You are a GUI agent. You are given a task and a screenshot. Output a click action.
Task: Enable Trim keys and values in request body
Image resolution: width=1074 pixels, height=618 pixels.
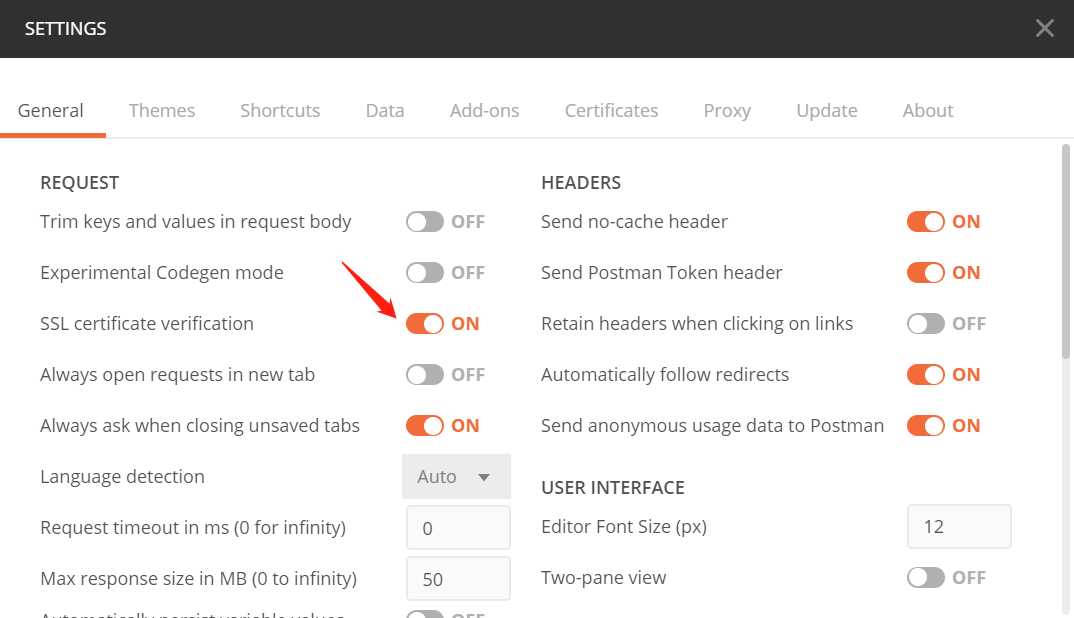pos(425,221)
